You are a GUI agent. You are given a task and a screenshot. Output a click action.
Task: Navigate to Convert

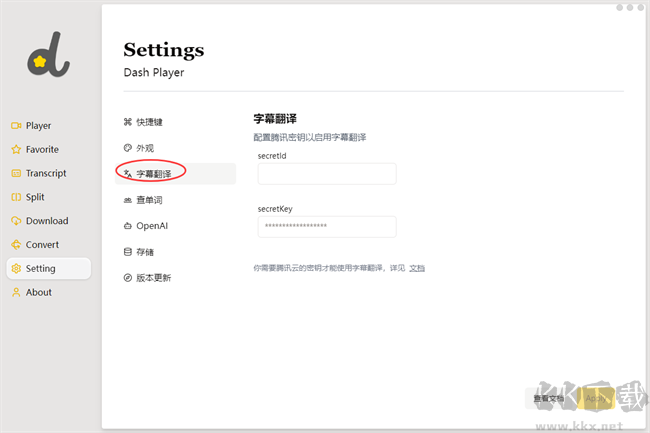click(49, 245)
